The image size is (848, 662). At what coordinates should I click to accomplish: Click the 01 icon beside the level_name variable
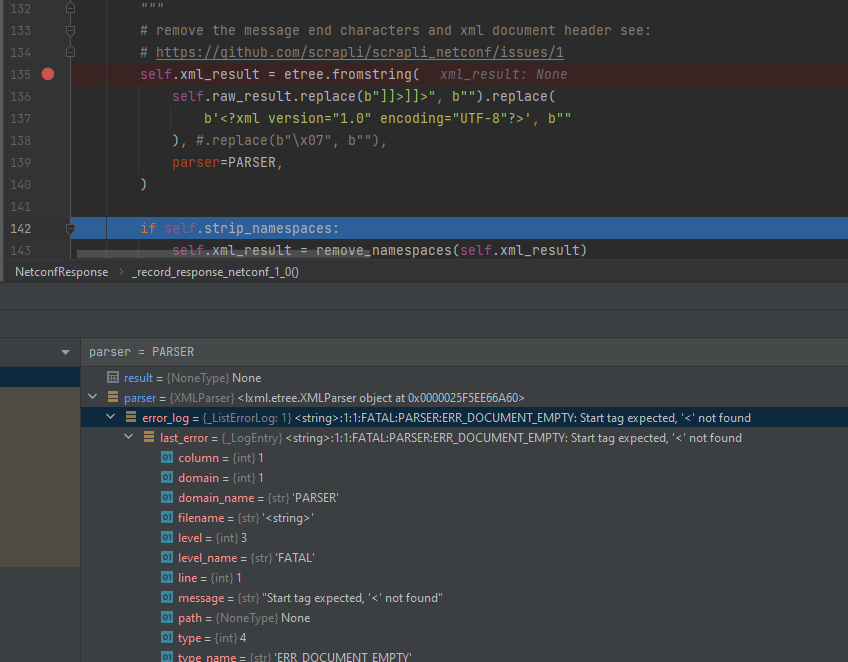166,557
